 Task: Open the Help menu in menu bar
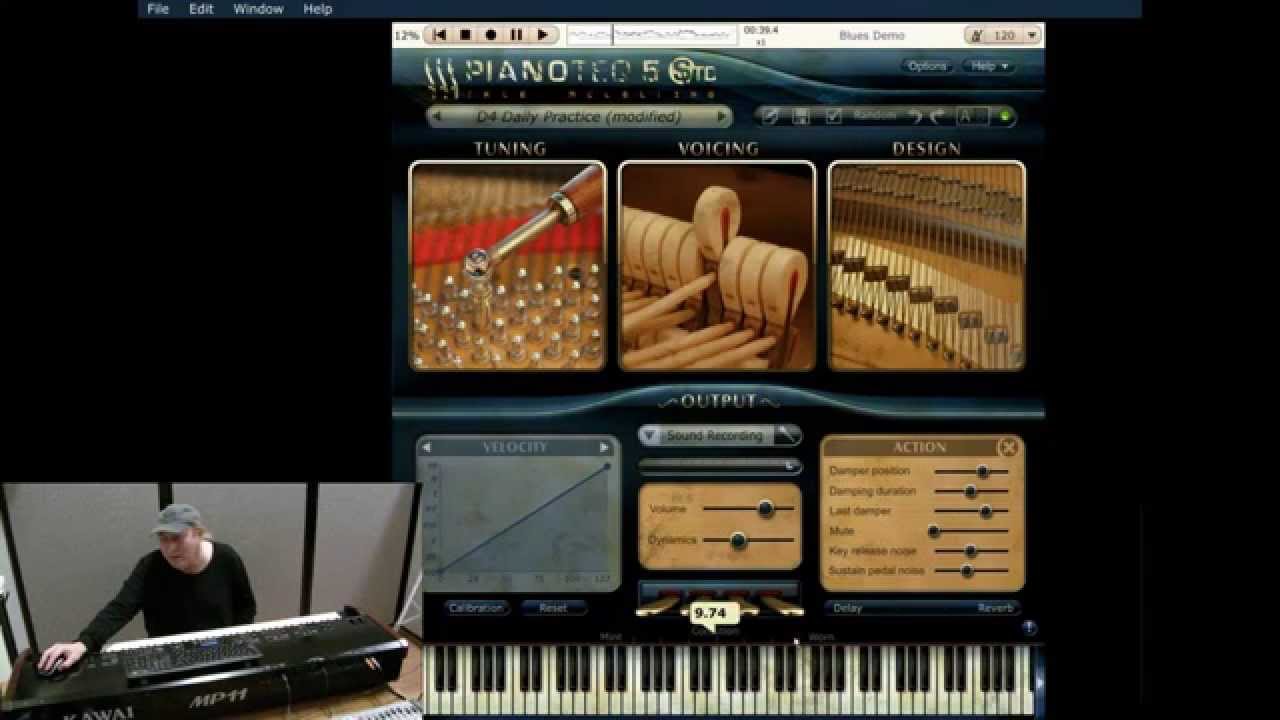[x=317, y=9]
